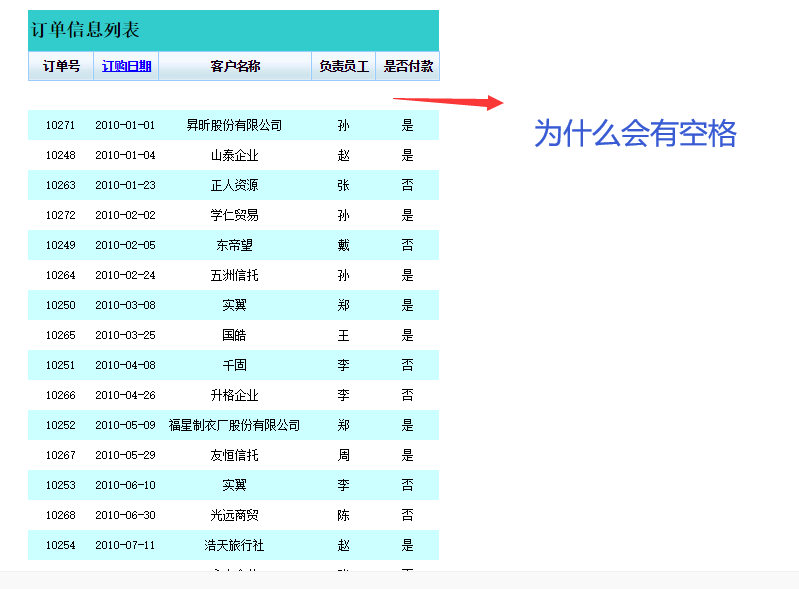
Task: Click customer 光远商贸
Action: click(x=234, y=516)
